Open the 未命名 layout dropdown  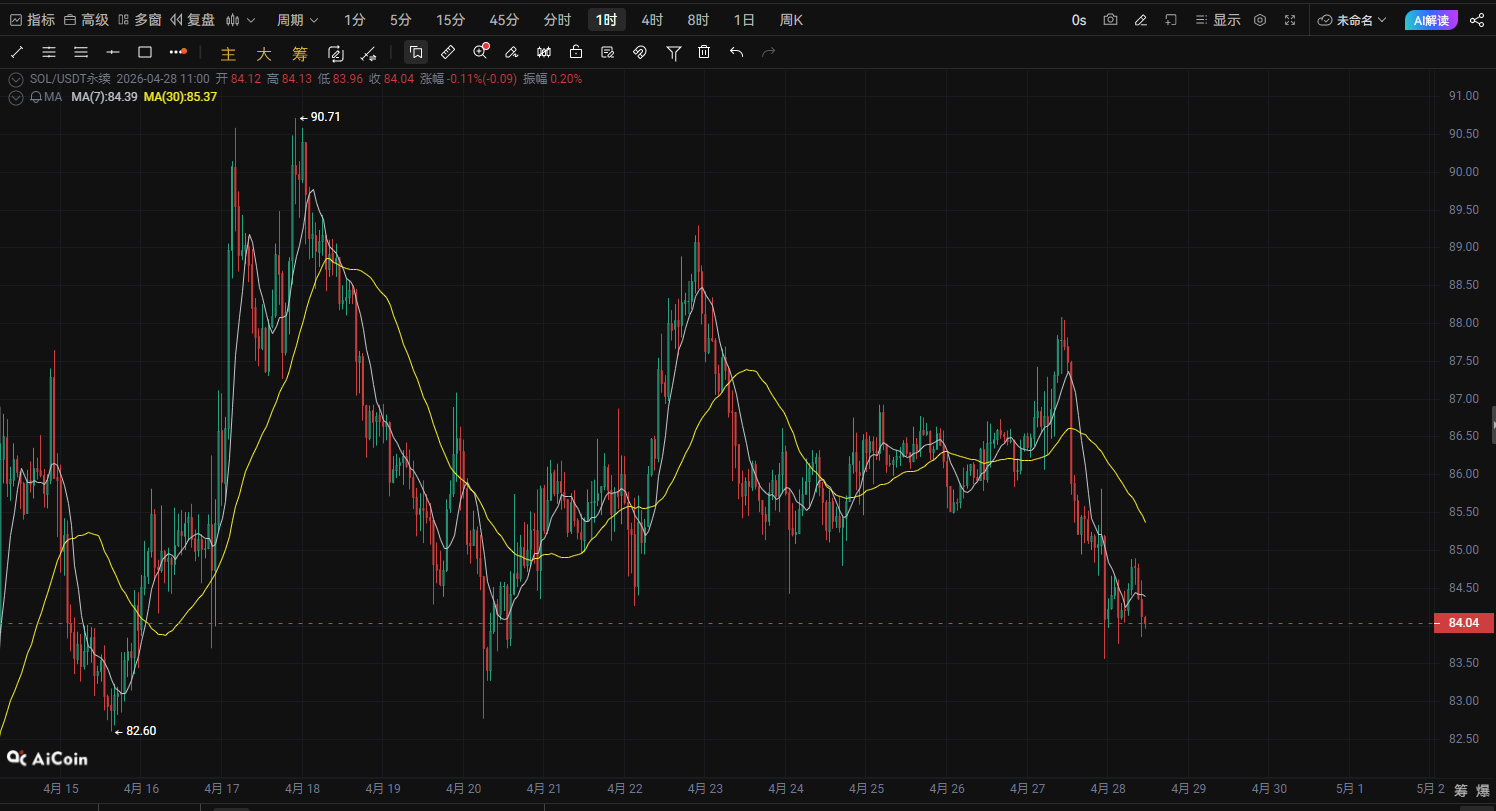(1352, 20)
